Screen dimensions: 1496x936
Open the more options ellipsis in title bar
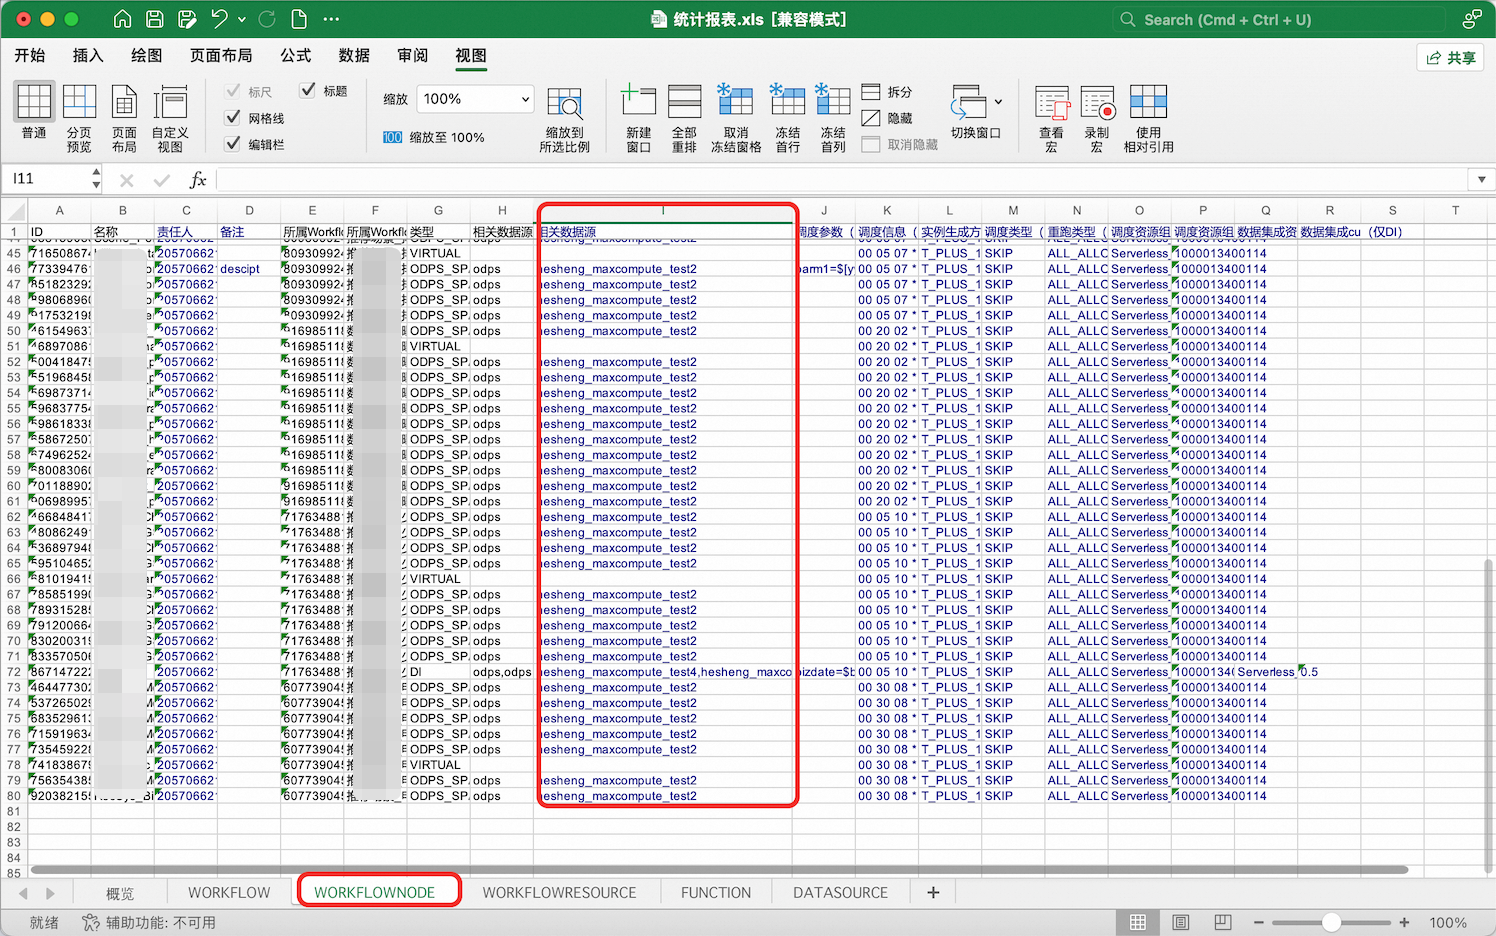(x=331, y=19)
